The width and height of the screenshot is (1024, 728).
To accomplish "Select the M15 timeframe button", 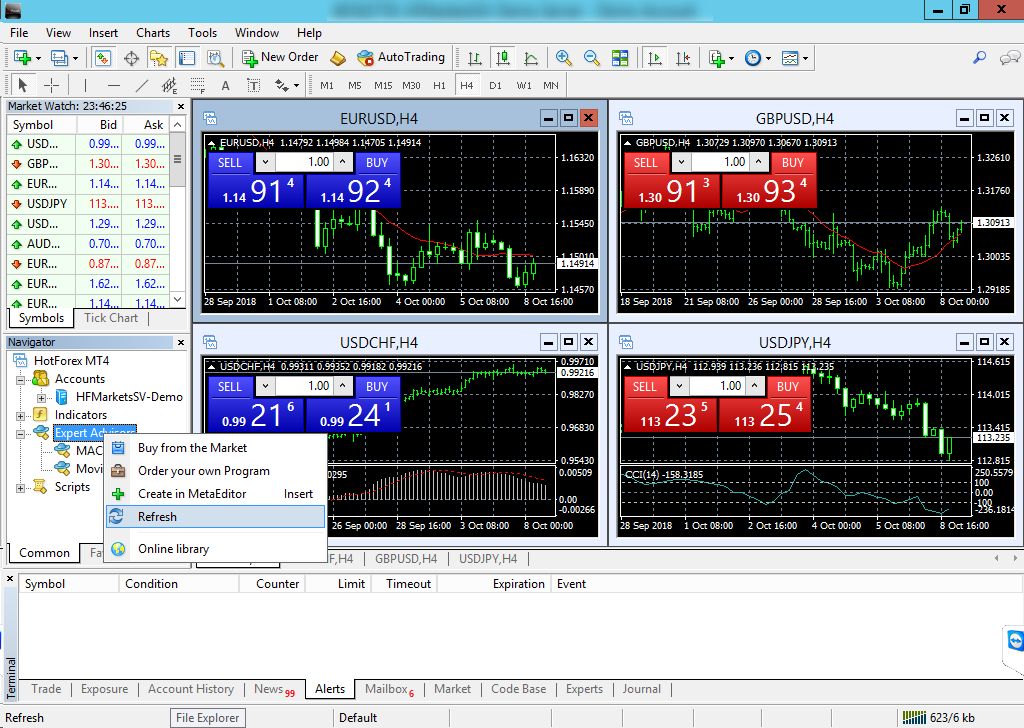I will click(383, 85).
